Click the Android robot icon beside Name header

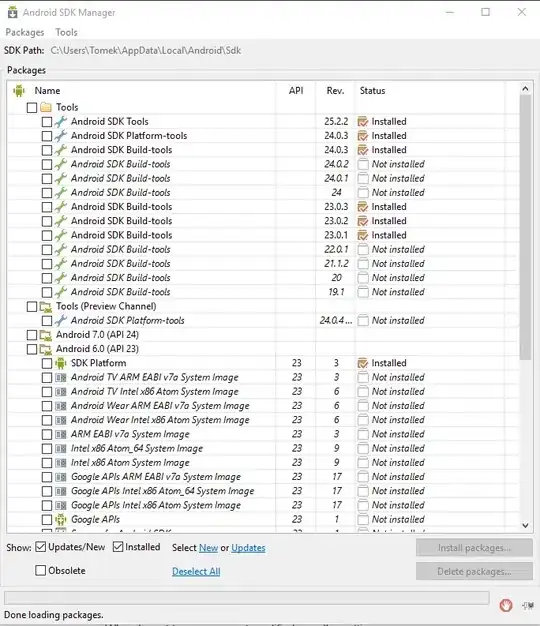[19, 91]
